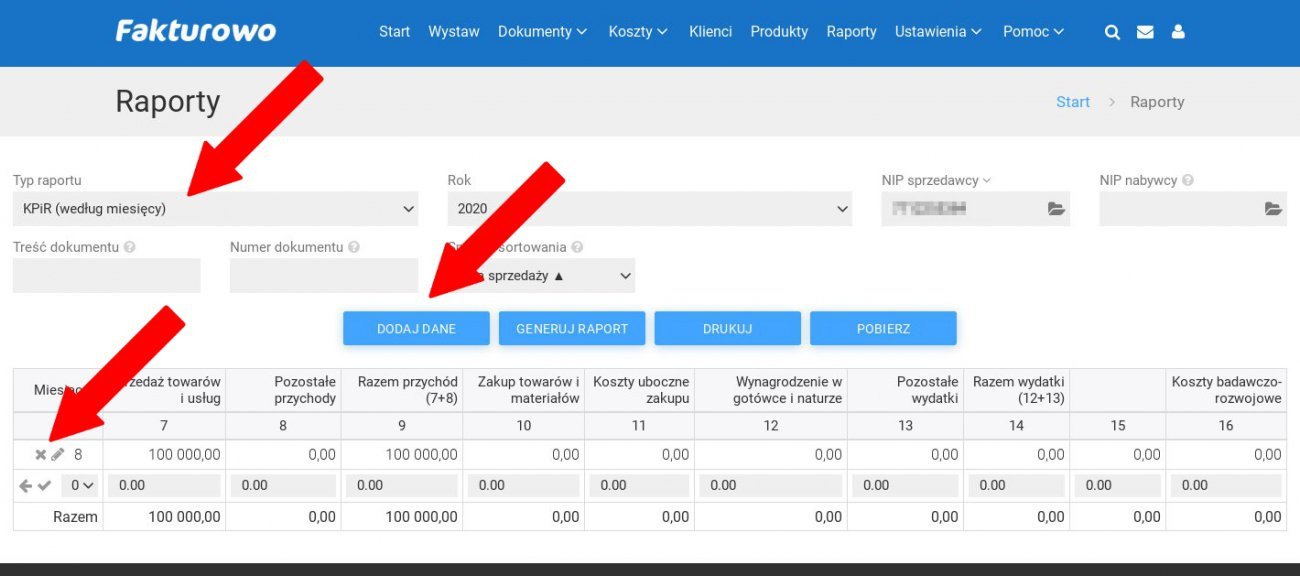Edit month 8 row with pencil icon
1300x576 pixels.
pyautogui.click(x=58, y=455)
